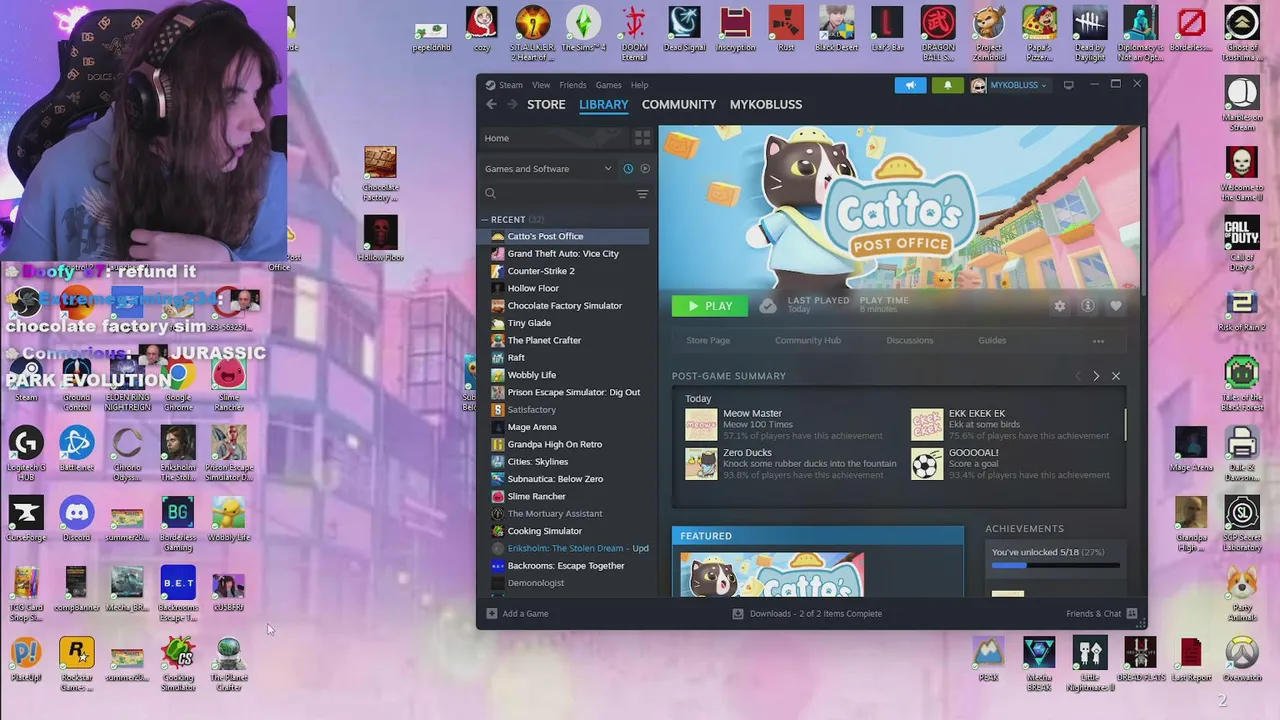Open the Meow Master achievement icon

click(701, 424)
